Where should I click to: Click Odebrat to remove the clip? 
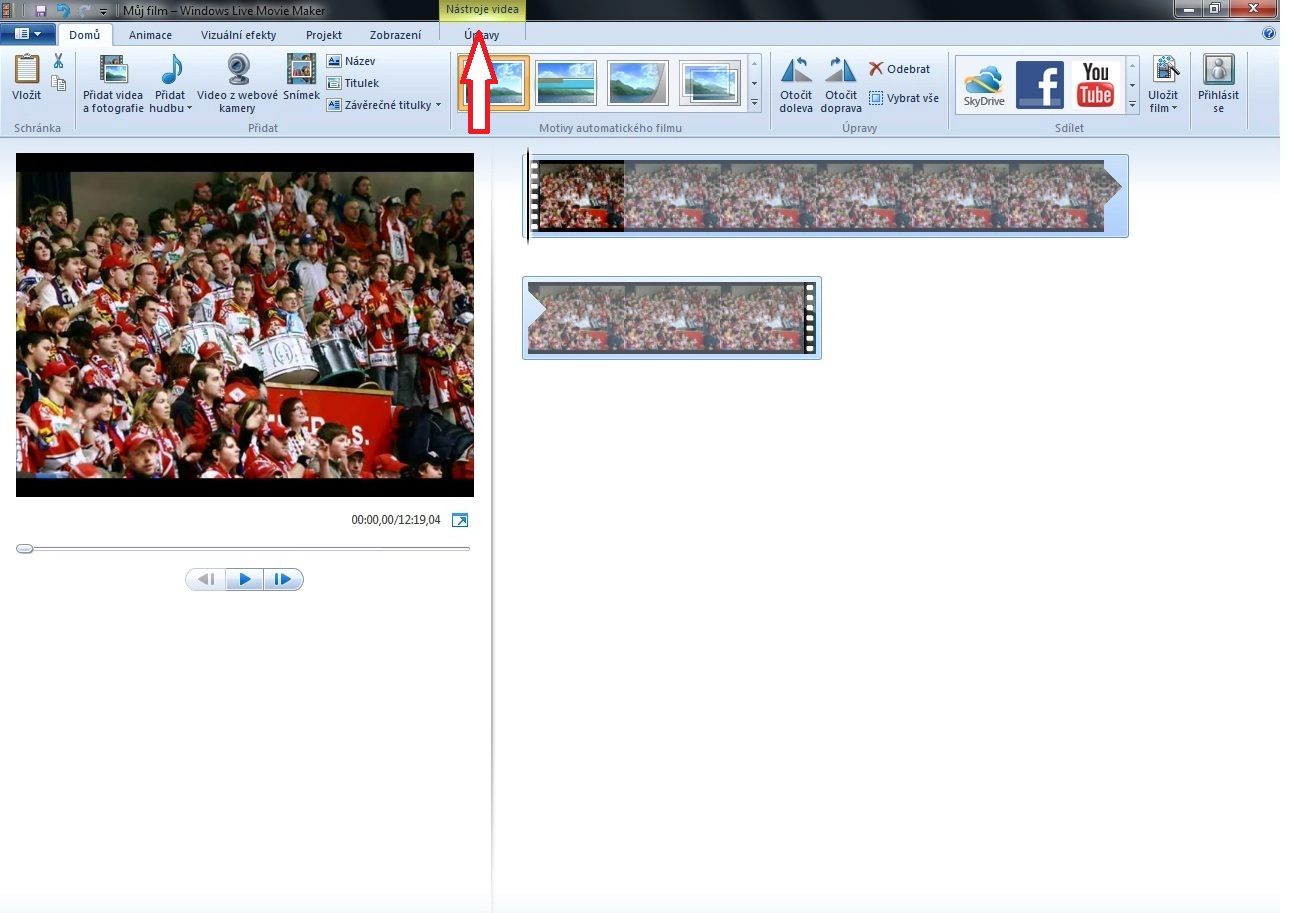click(900, 69)
